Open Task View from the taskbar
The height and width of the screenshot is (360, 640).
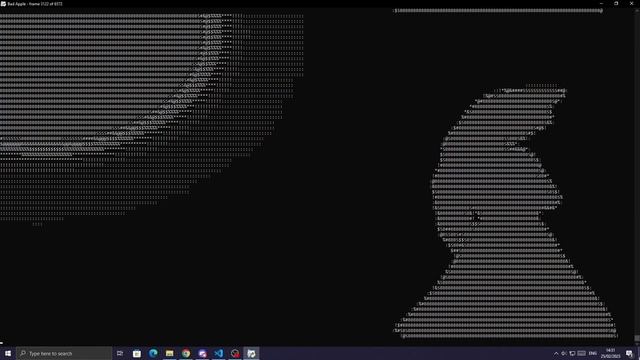[x=120, y=353]
